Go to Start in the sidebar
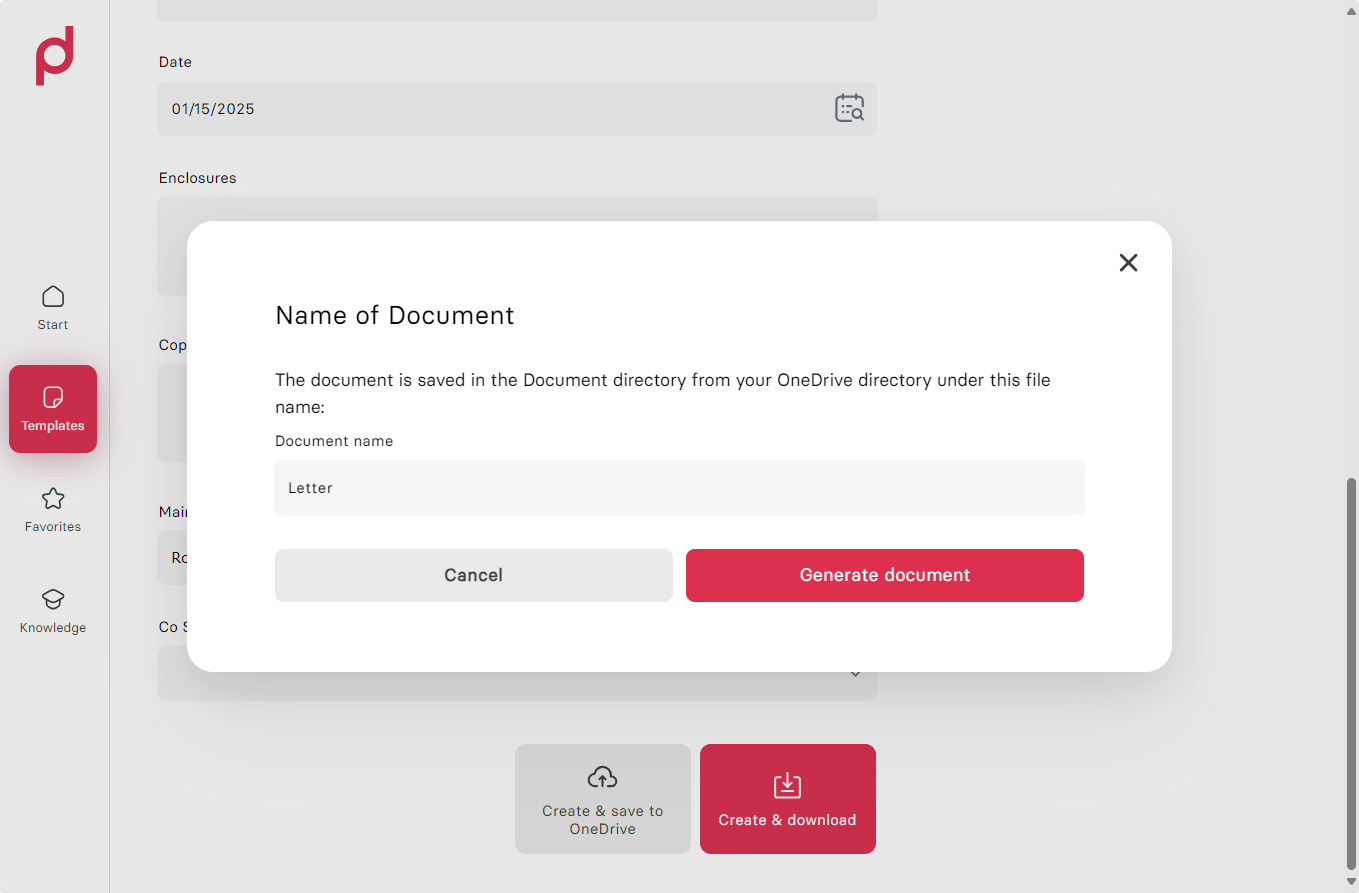The image size is (1359, 893). coord(53,307)
